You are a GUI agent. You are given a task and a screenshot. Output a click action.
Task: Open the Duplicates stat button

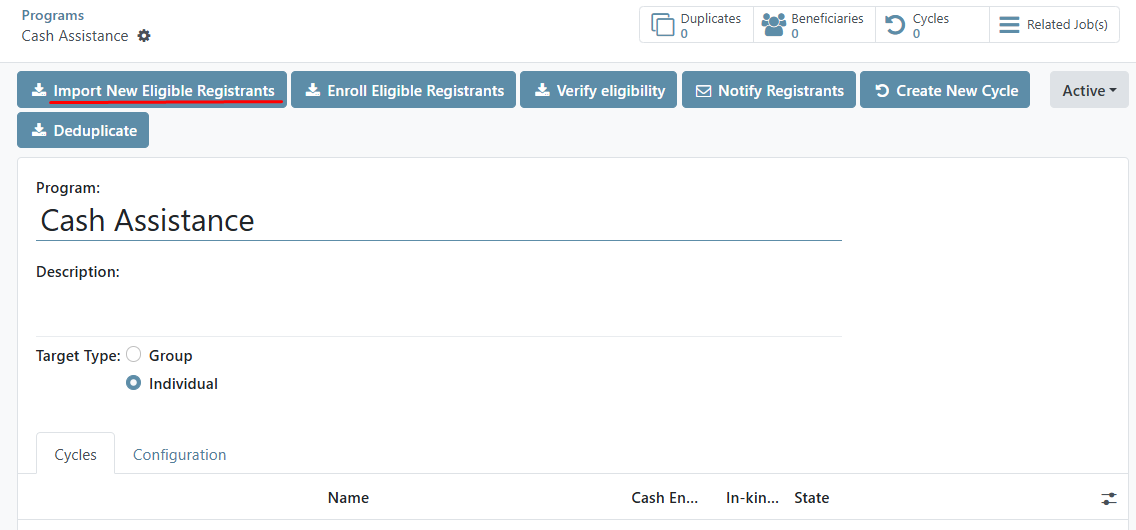[696, 25]
